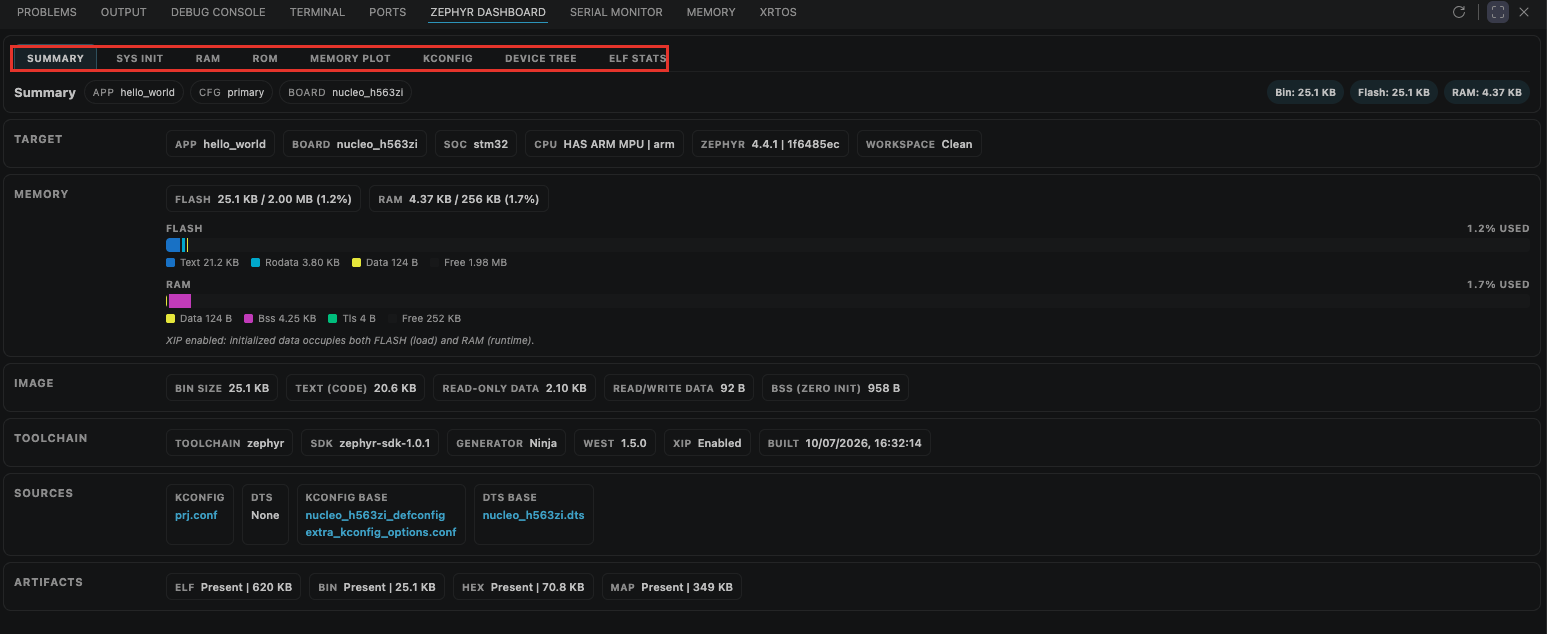Click cyan Rodata 3.80 KB legend swatch
1547x634 pixels.
255,263
